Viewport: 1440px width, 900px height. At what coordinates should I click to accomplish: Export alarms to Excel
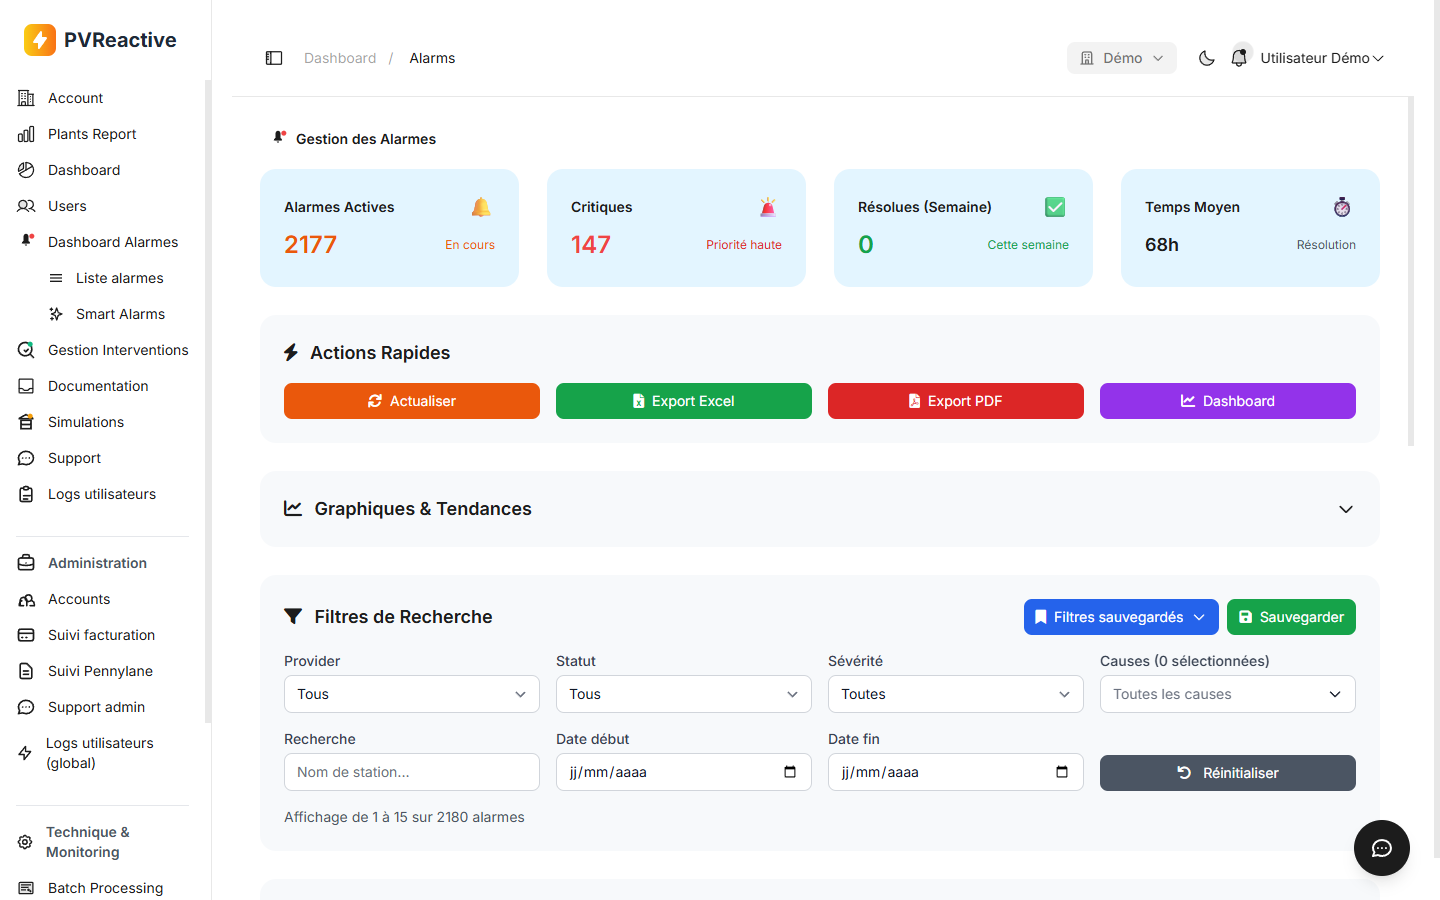[684, 401]
